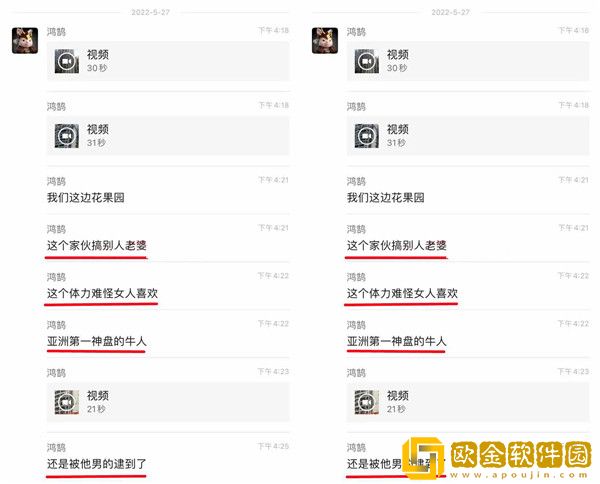Open 鸿鹄's avatar in the left chat
Viewport: 600px width, 484px height.
pos(25,41)
